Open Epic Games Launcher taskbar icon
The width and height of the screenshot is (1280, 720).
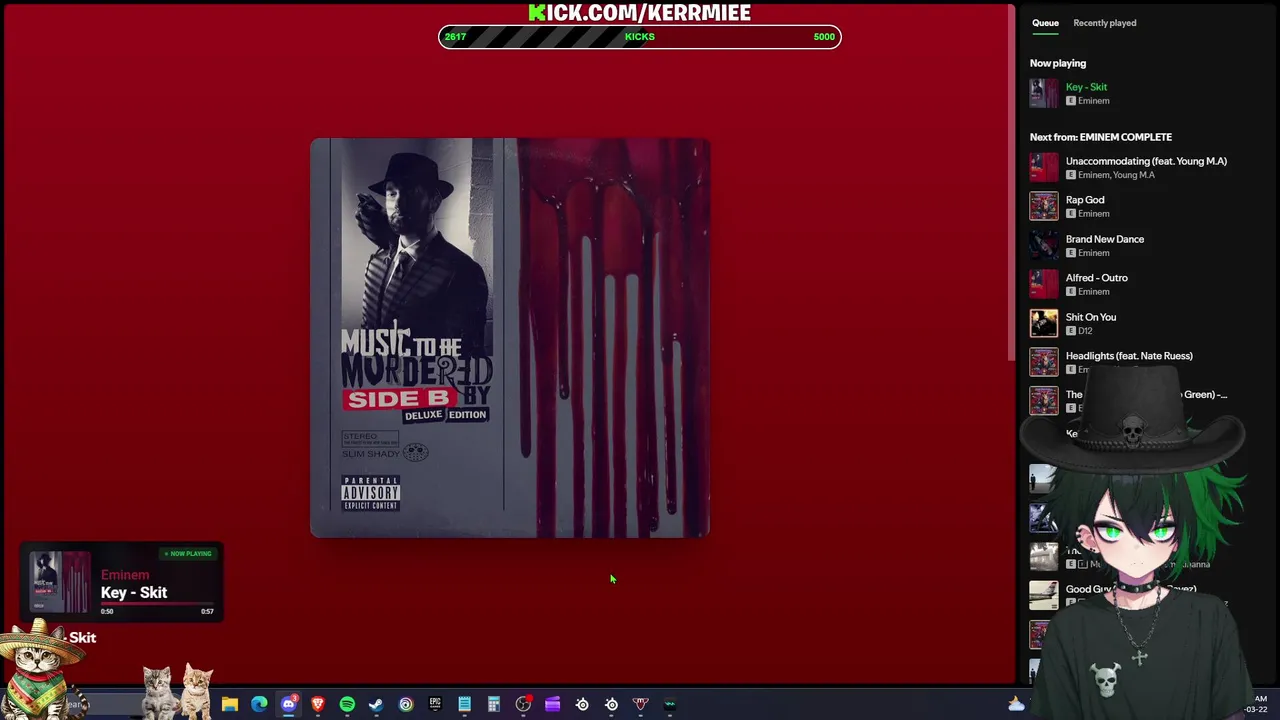[x=435, y=704]
